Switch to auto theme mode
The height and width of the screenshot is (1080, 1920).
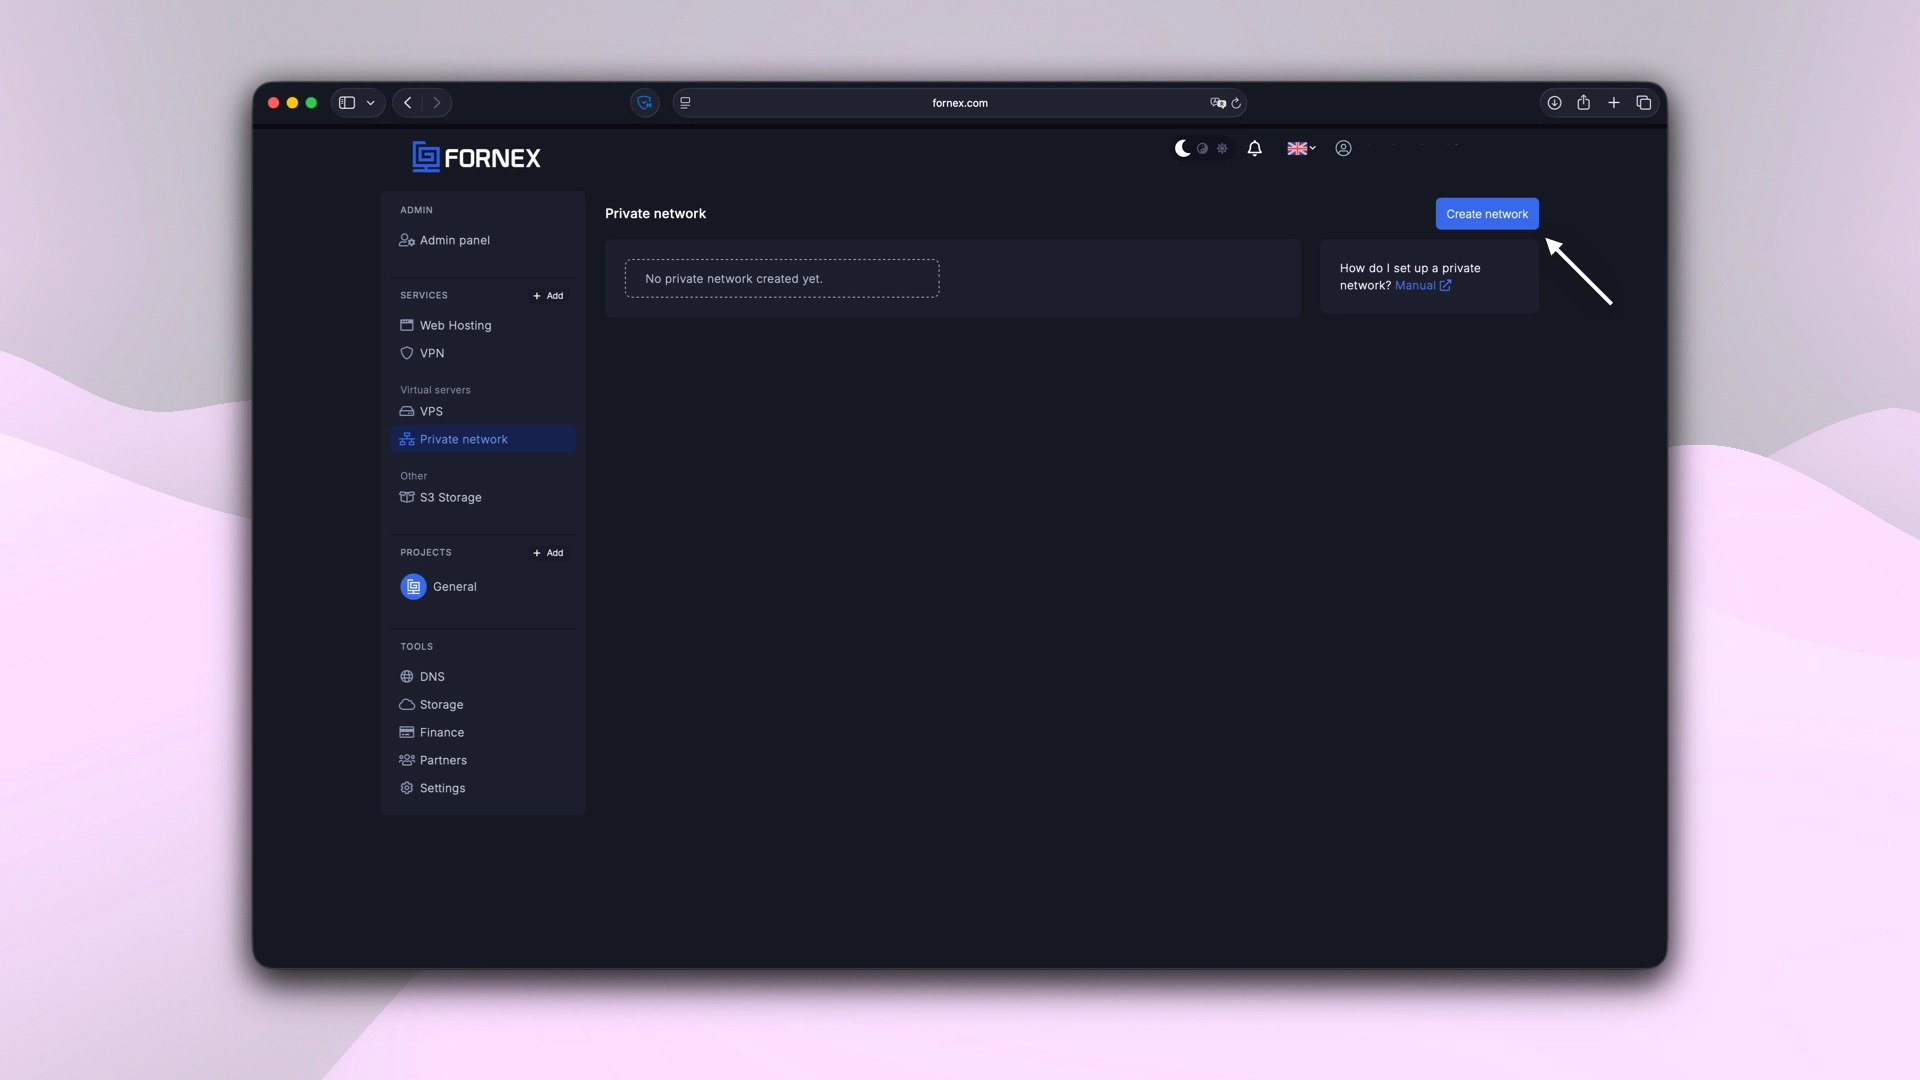pos(1203,148)
